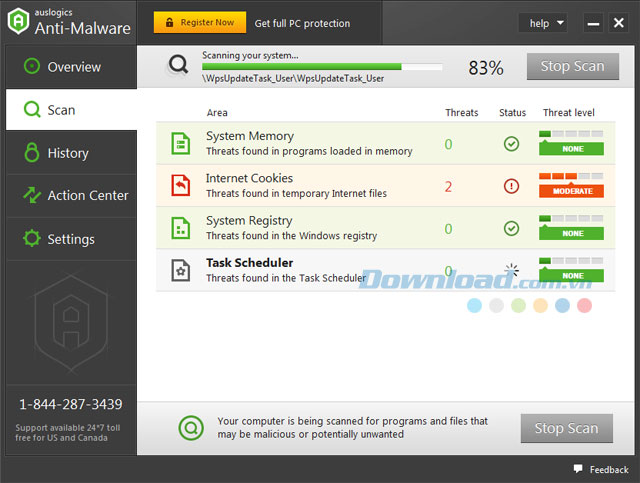Click the scan progress bar
Screen dimensions: 640x483
tap(322, 67)
